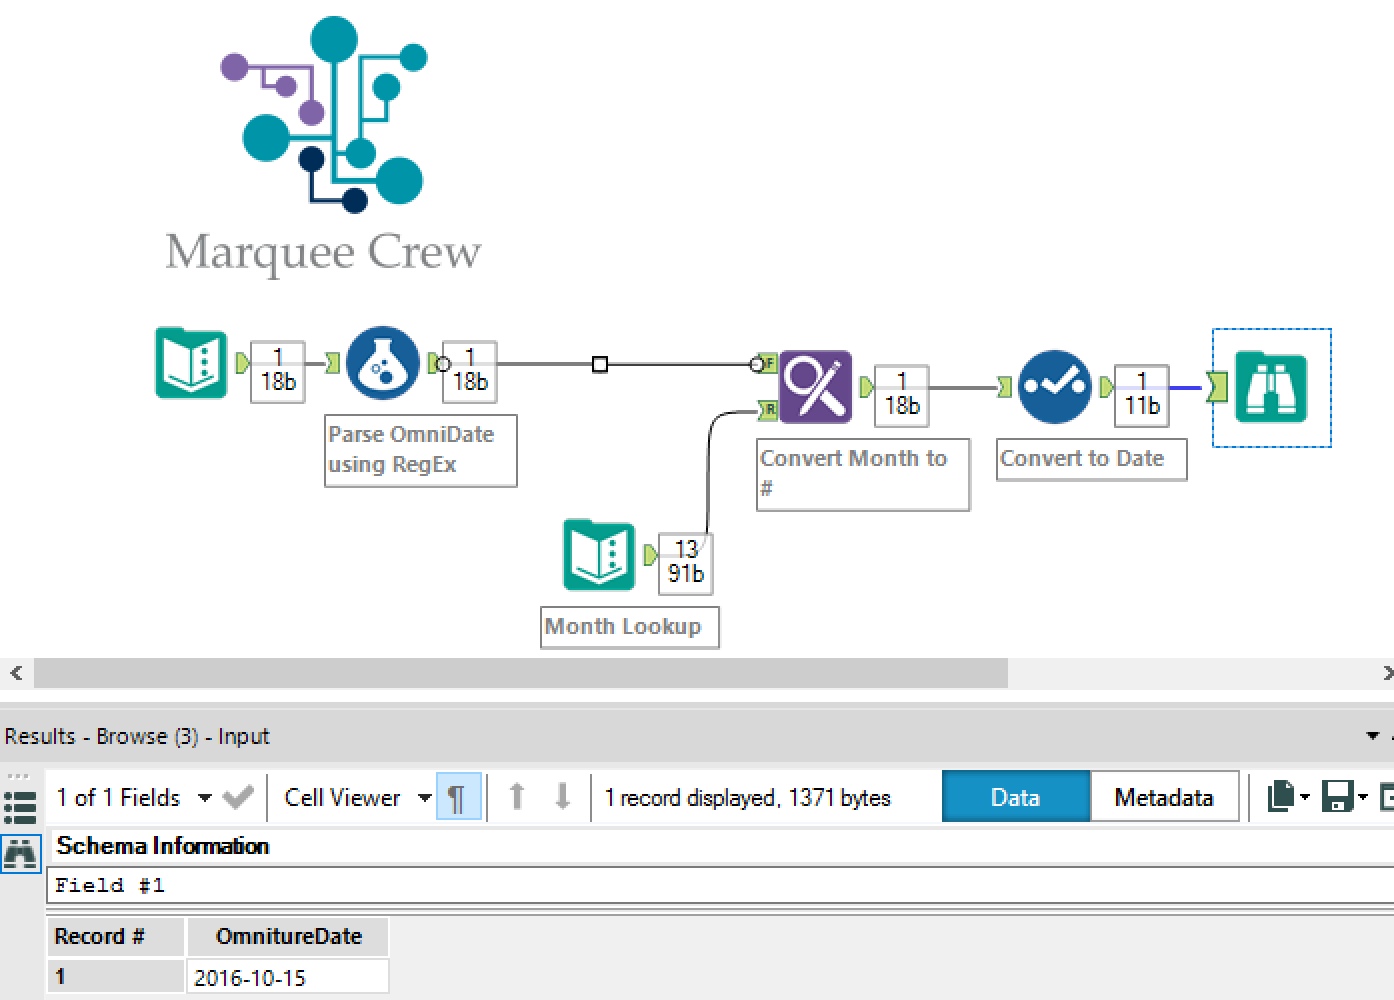This screenshot has height=1000, width=1394.
Task: Click 'Convert to Date' annotation
Action: (1092, 460)
